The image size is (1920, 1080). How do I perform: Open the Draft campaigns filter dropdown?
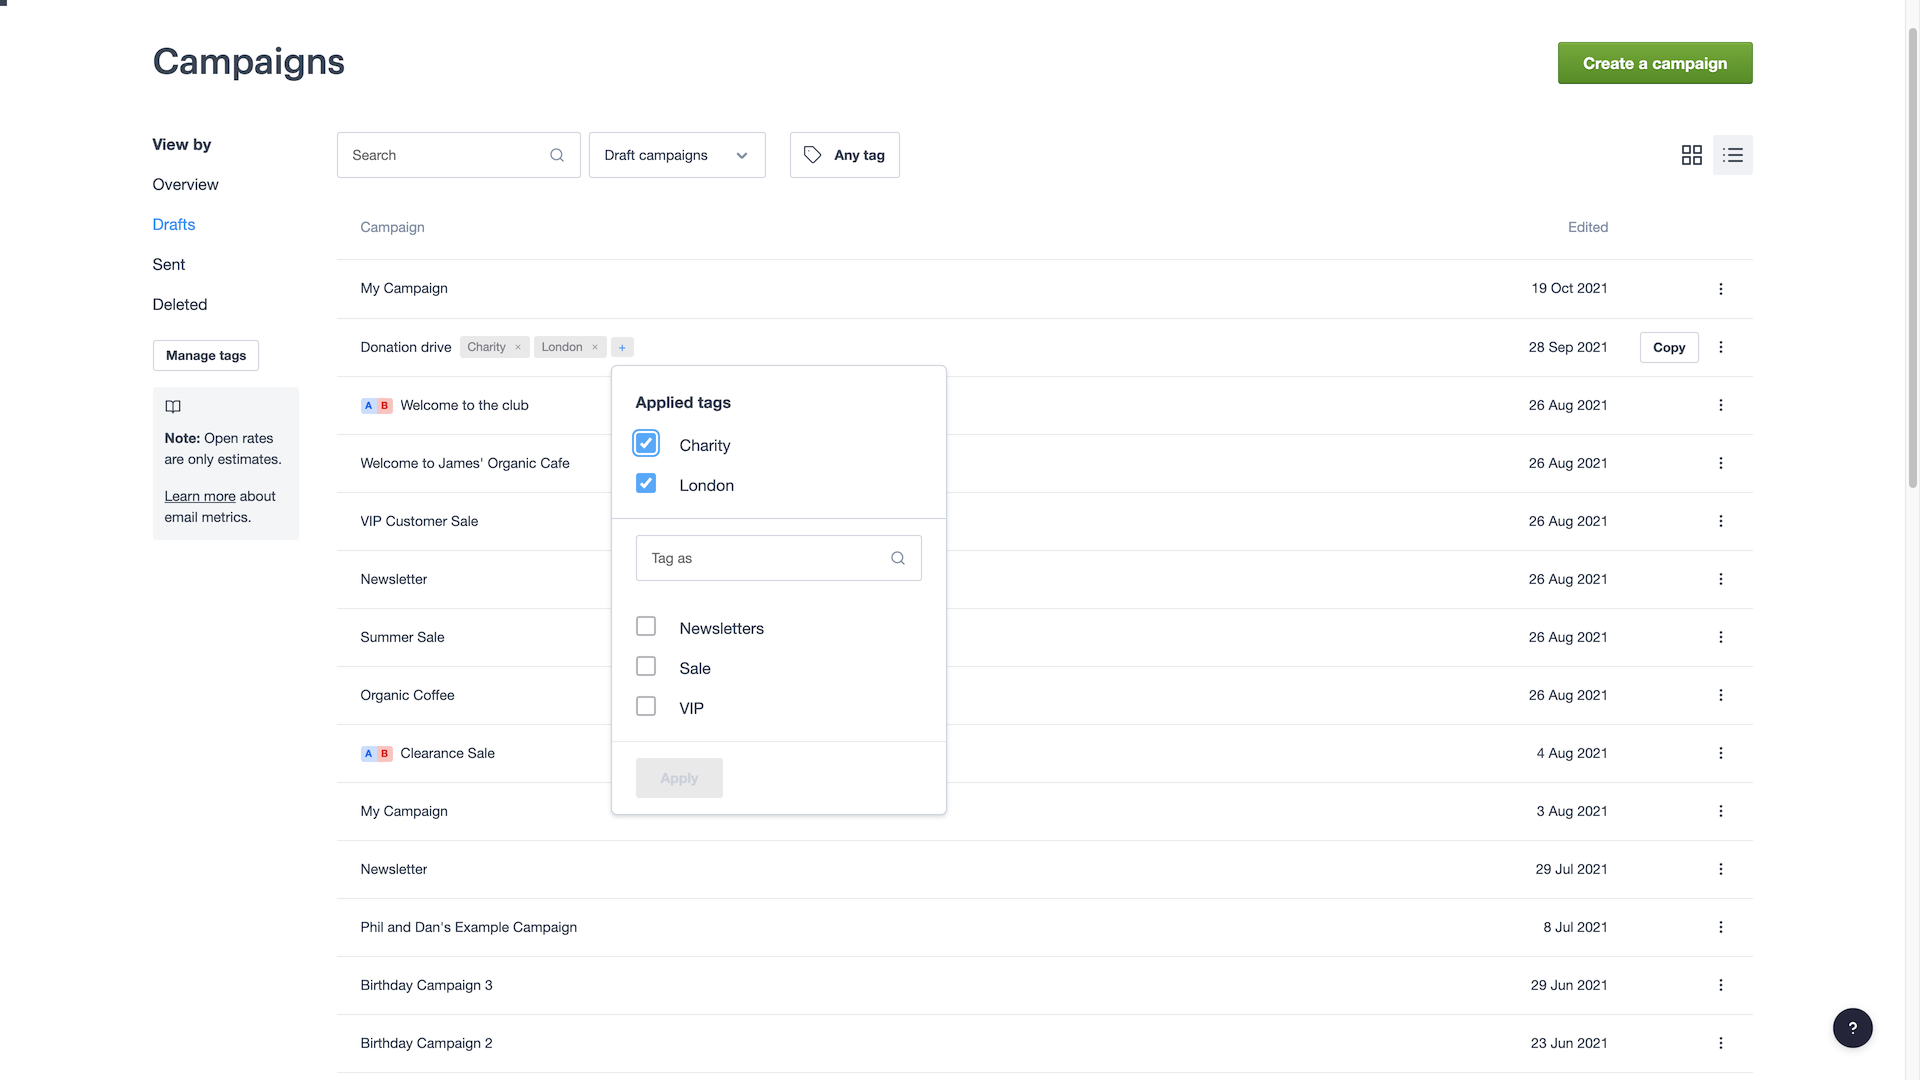point(677,155)
